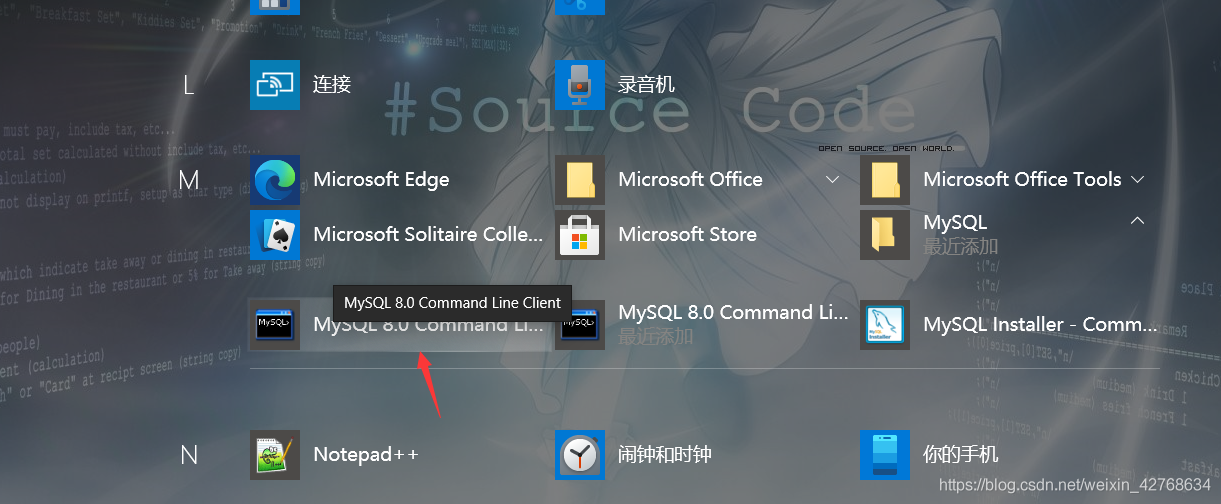The image size is (1221, 504).
Task: Launch the MySQL Installer icon
Action: (885, 325)
